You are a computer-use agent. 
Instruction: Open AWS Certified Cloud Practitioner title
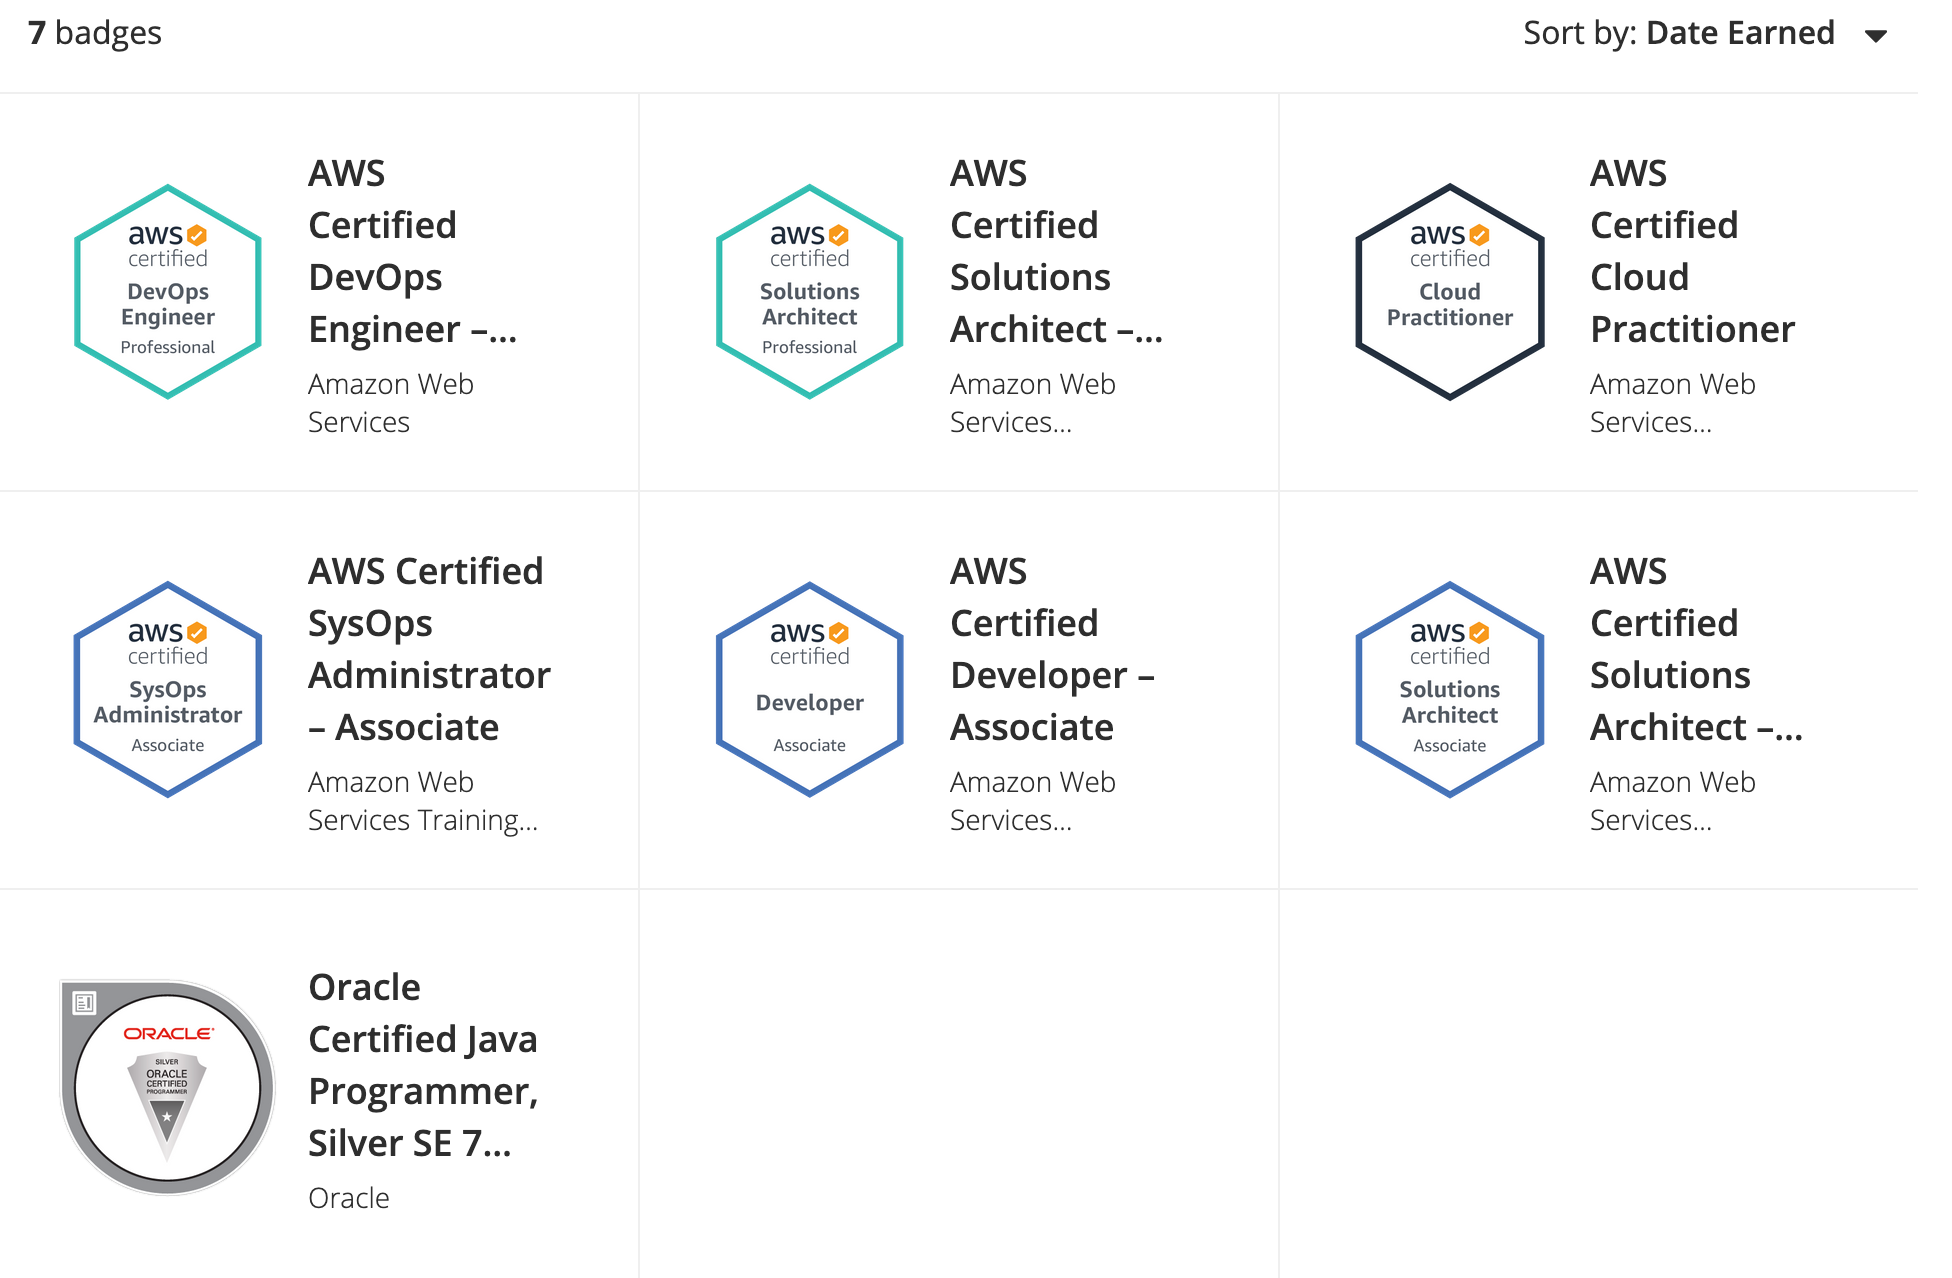(1692, 251)
